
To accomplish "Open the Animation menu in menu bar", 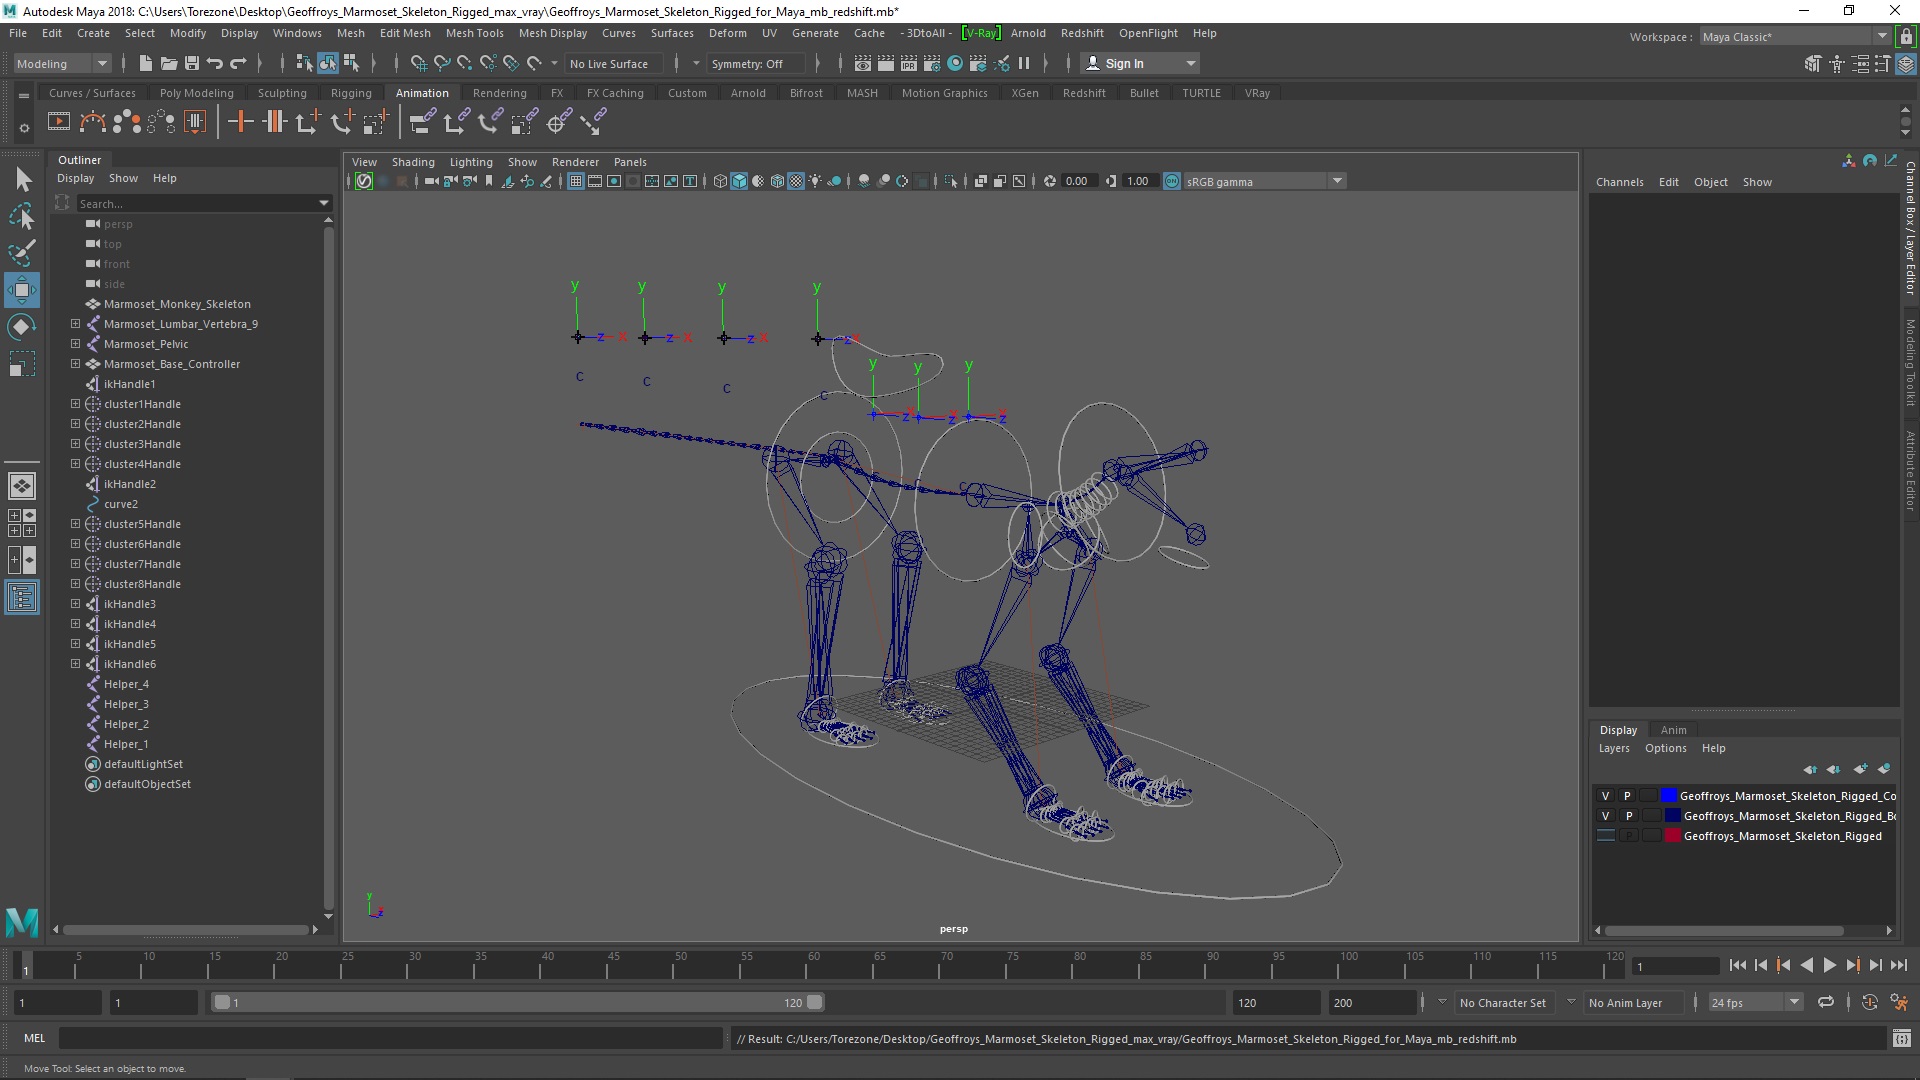I will (x=421, y=92).
